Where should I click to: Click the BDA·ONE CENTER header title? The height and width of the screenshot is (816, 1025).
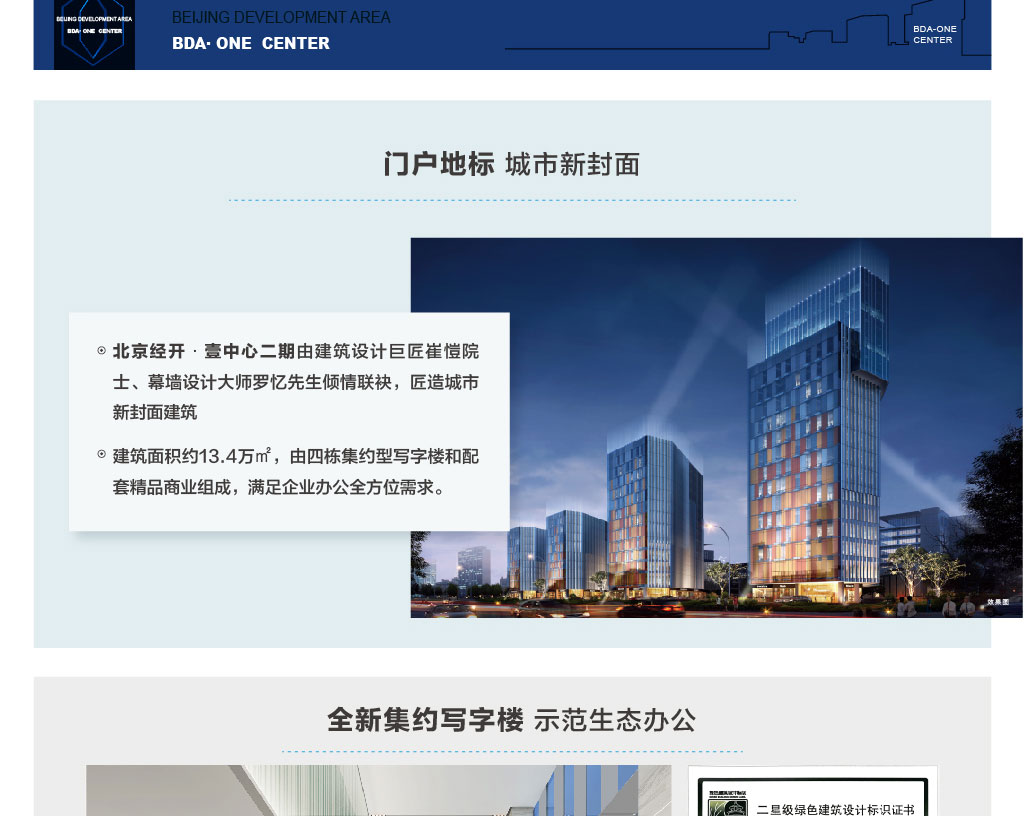tap(251, 43)
